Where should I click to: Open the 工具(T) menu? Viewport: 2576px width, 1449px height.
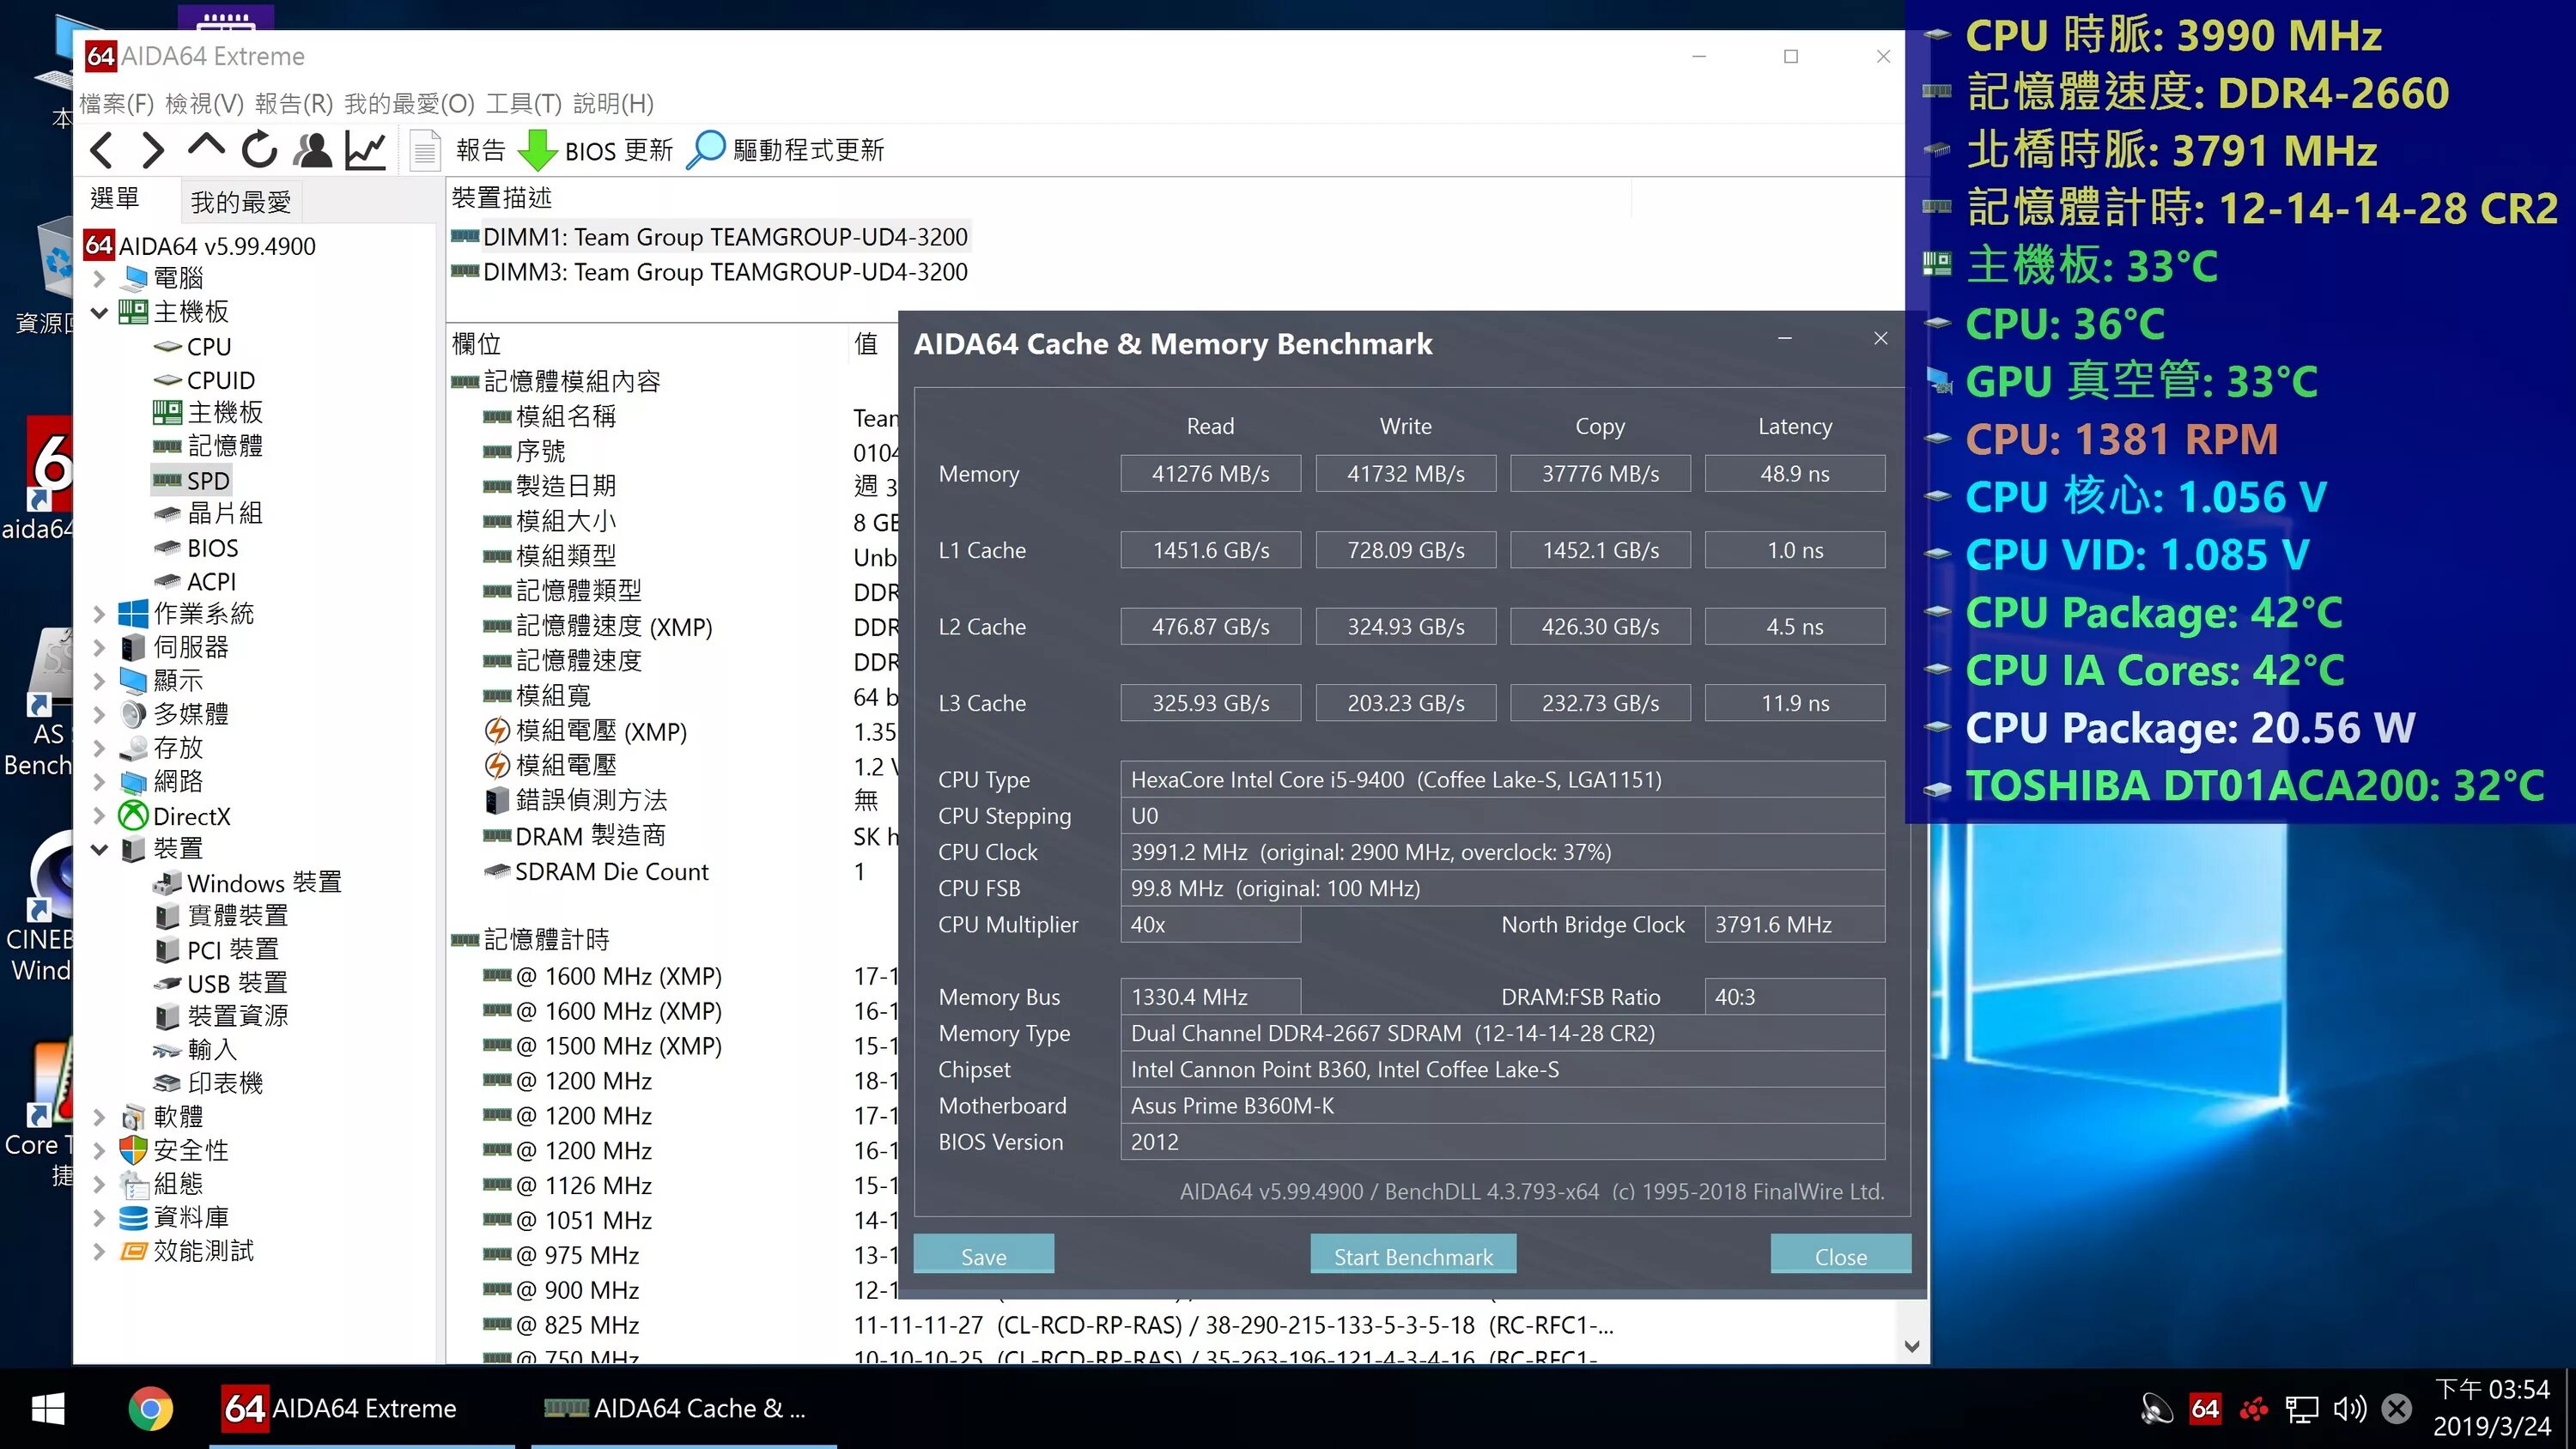pos(523,104)
